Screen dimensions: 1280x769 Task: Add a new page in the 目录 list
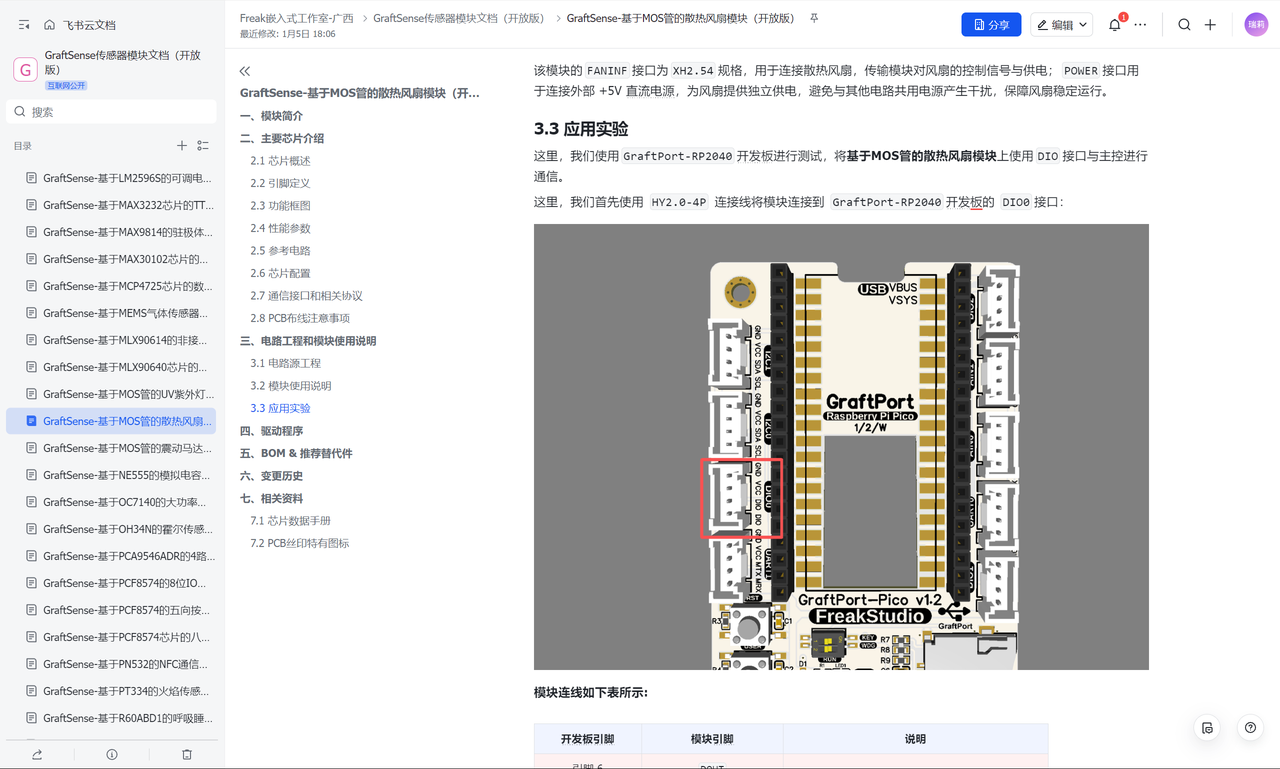click(182, 146)
